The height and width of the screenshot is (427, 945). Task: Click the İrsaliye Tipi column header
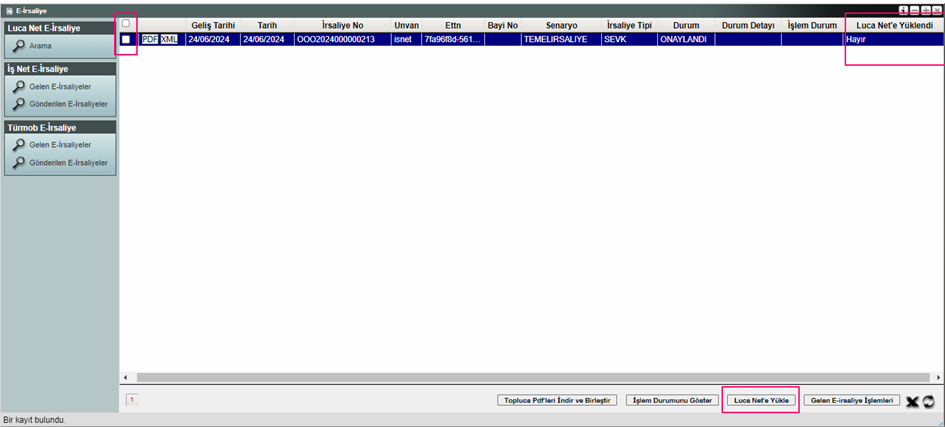point(629,26)
